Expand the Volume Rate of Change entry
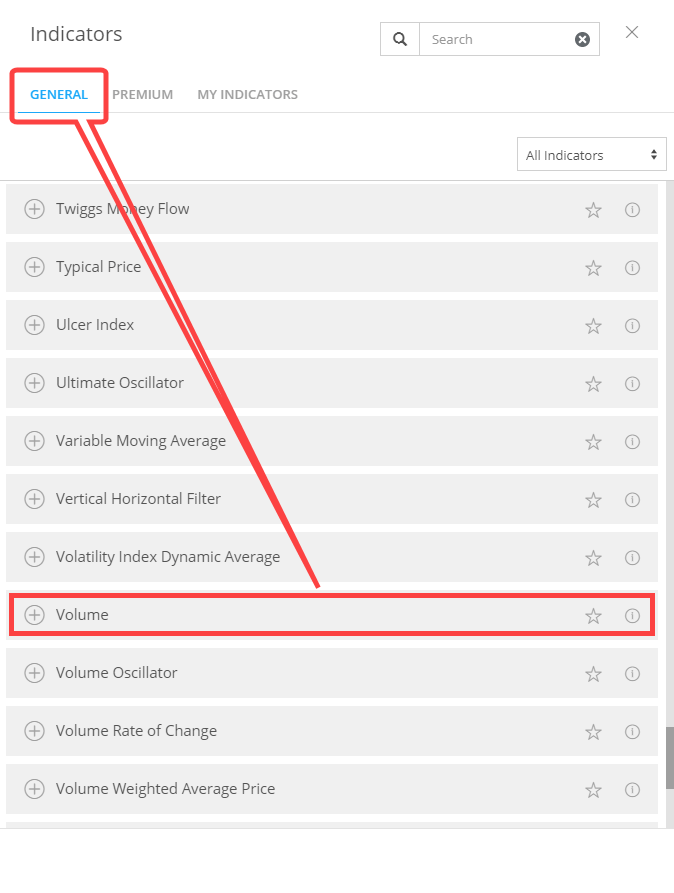The width and height of the screenshot is (674, 893). (x=35, y=731)
